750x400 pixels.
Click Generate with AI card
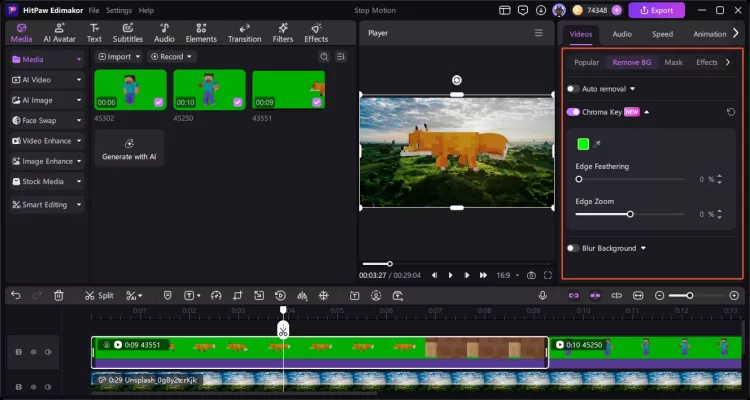click(x=129, y=148)
